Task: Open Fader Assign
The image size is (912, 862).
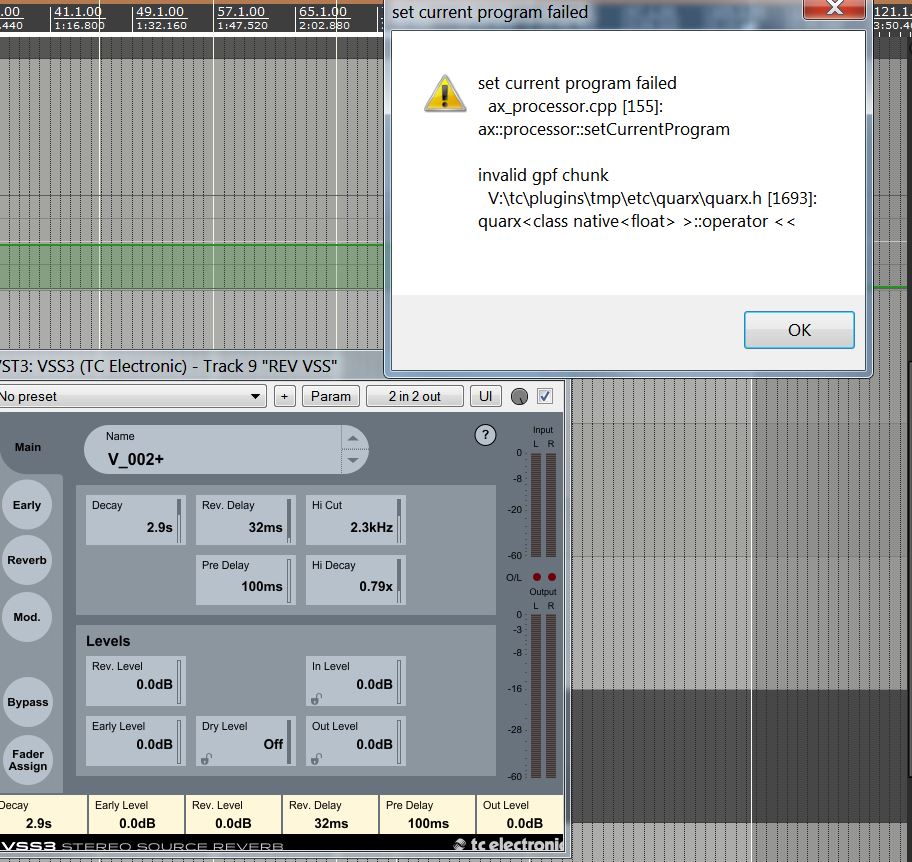Action: point(27,760)
